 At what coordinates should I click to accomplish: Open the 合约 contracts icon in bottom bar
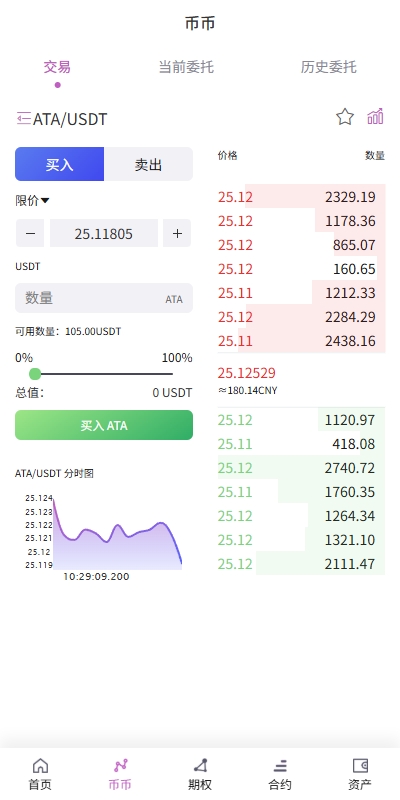click(x=280, y=765)
